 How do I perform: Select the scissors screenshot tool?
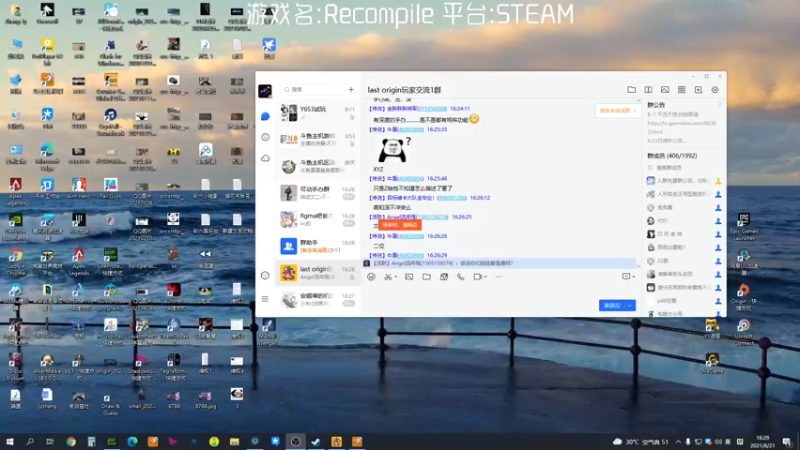click(388, 277)
